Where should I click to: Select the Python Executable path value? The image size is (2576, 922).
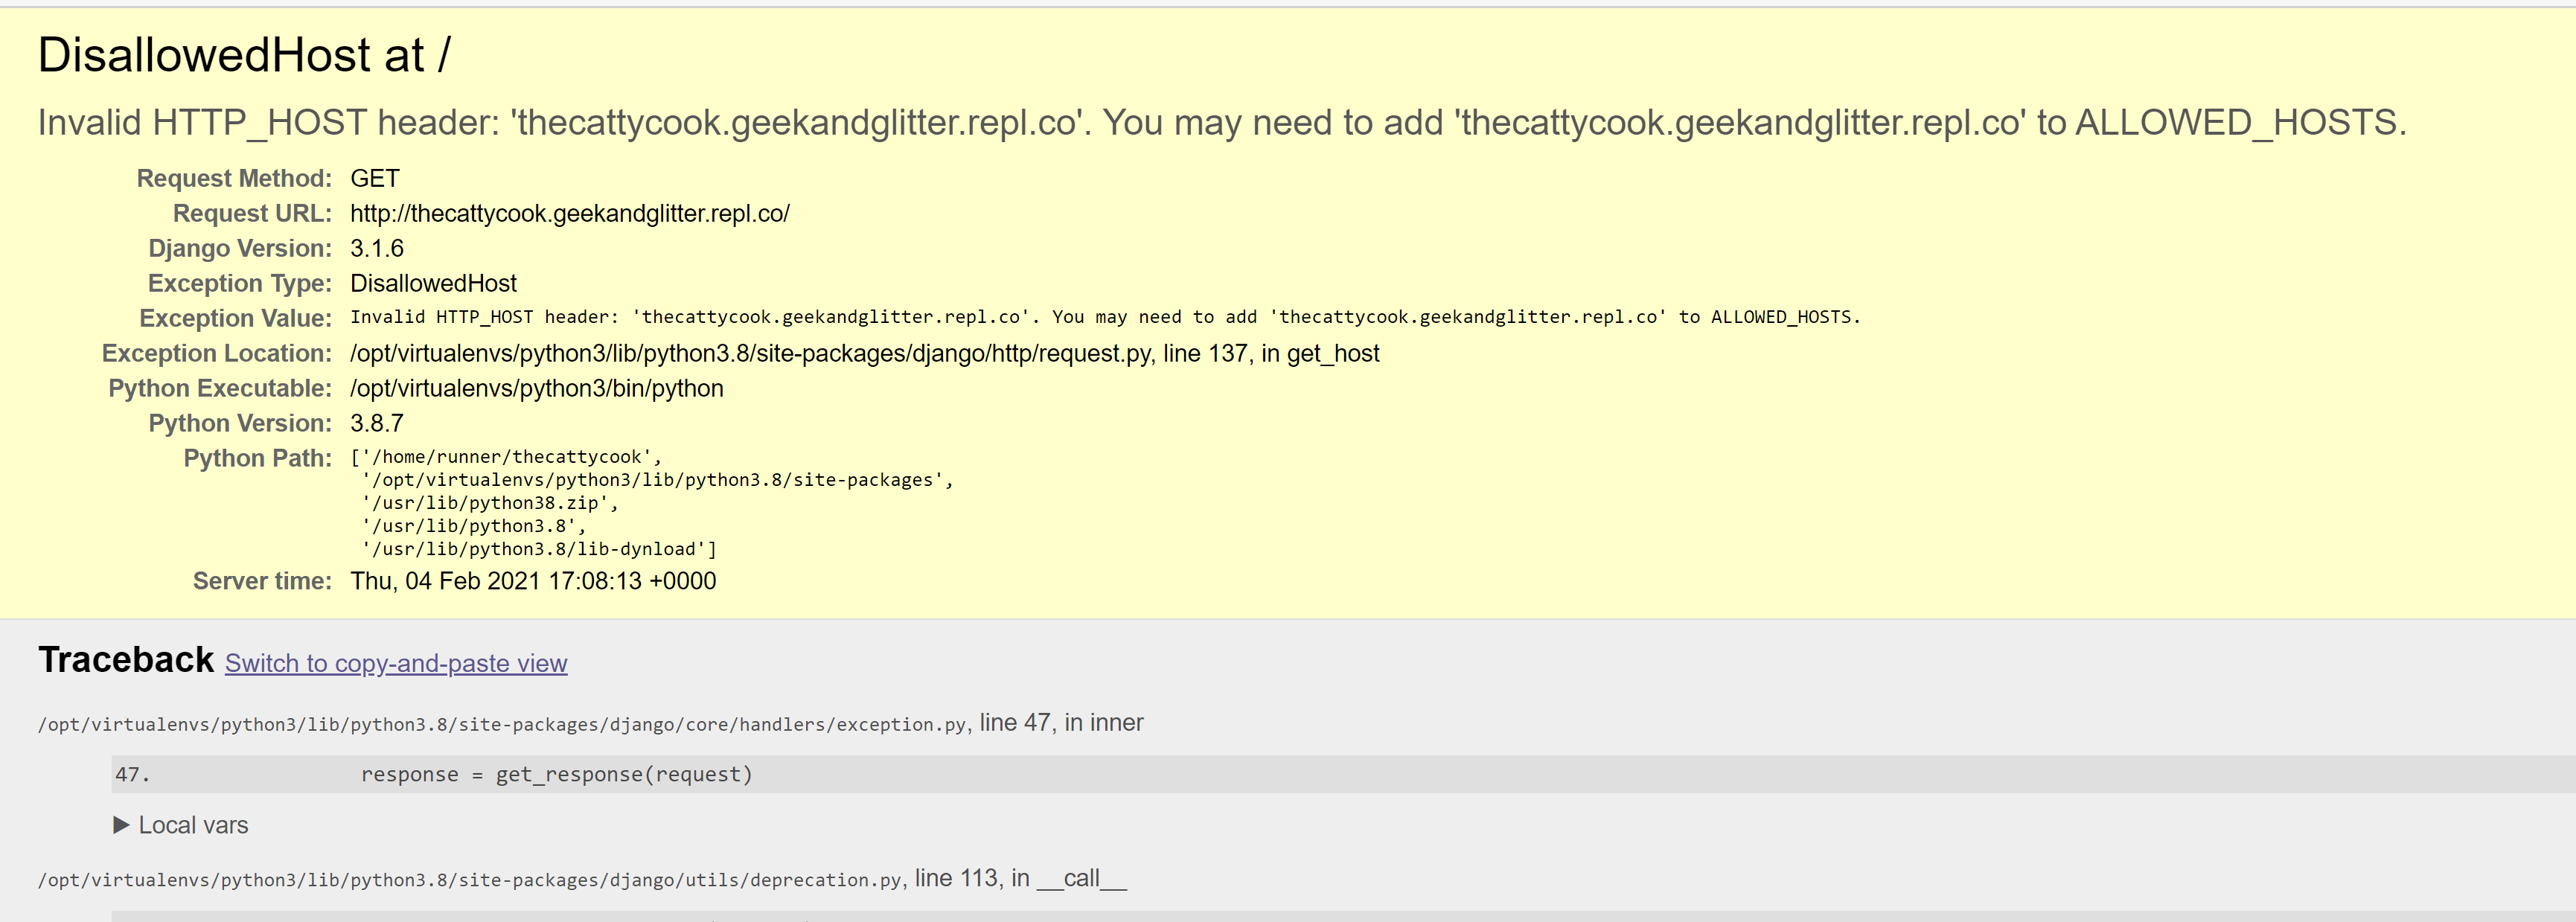536,388
